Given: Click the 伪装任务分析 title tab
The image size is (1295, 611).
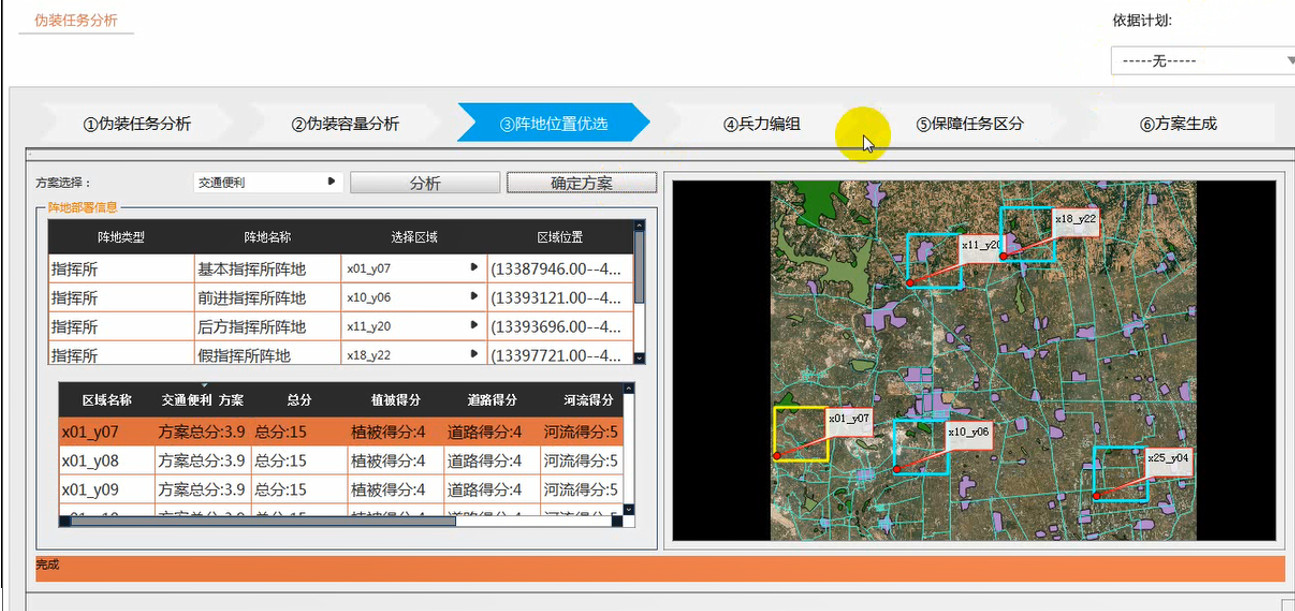Looking at the screenshot, I should [76, 20].
